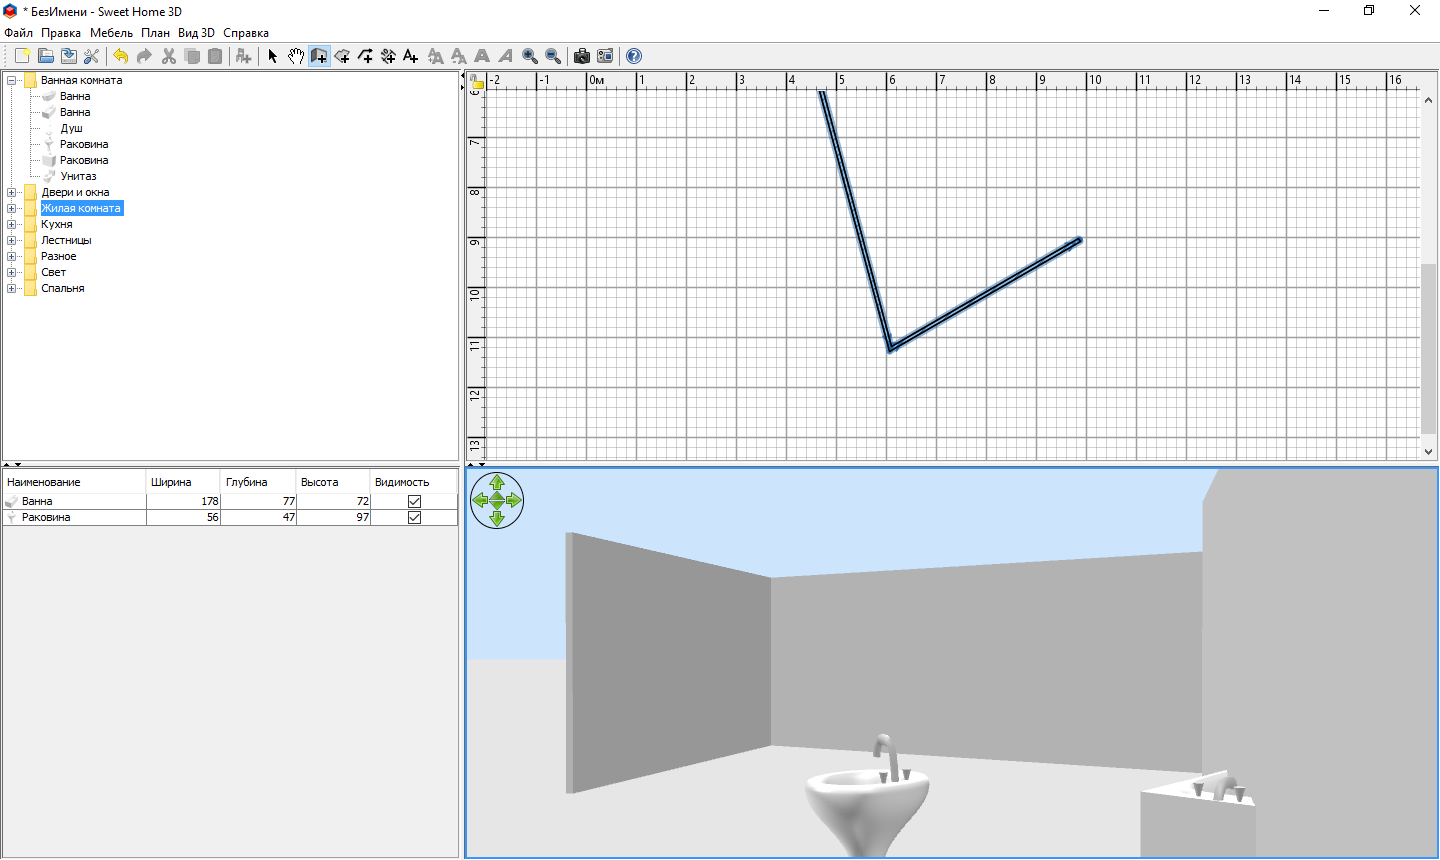Open help with the blue question mark icon
The image size is (1440, 860).
tap(634, 56)
